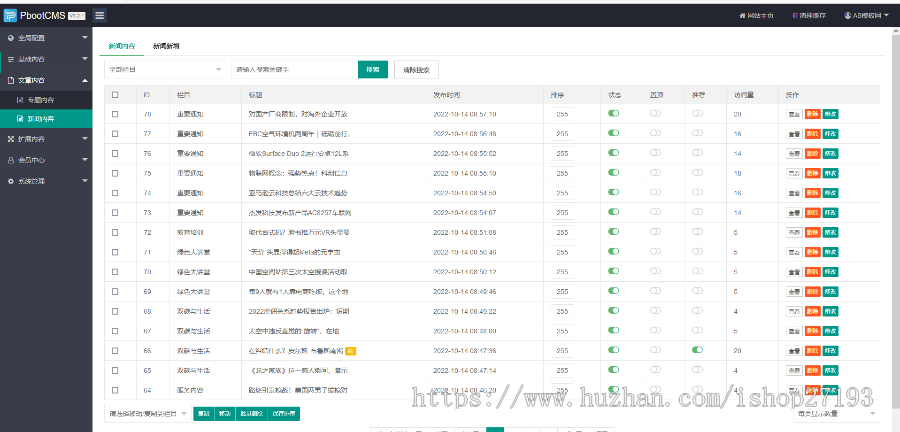Toggle the 状态 status switch for ID 78
Screen dimensions: 900x432
coord(614,114)
